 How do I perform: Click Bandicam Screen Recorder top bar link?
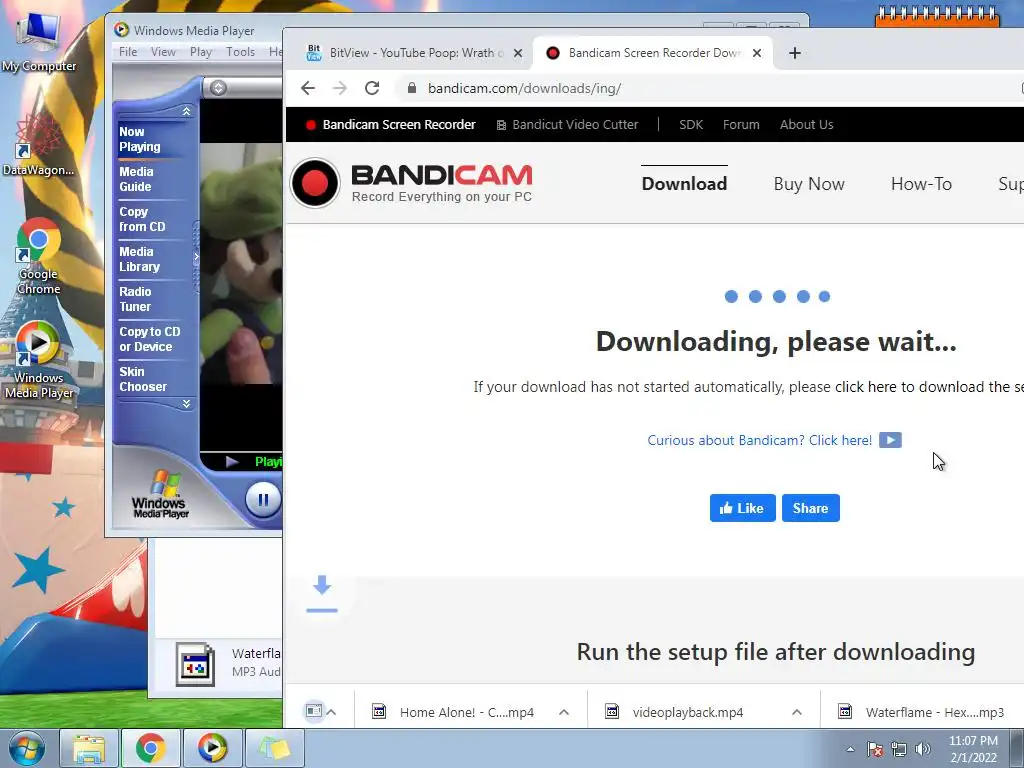[x=391, y=125]
